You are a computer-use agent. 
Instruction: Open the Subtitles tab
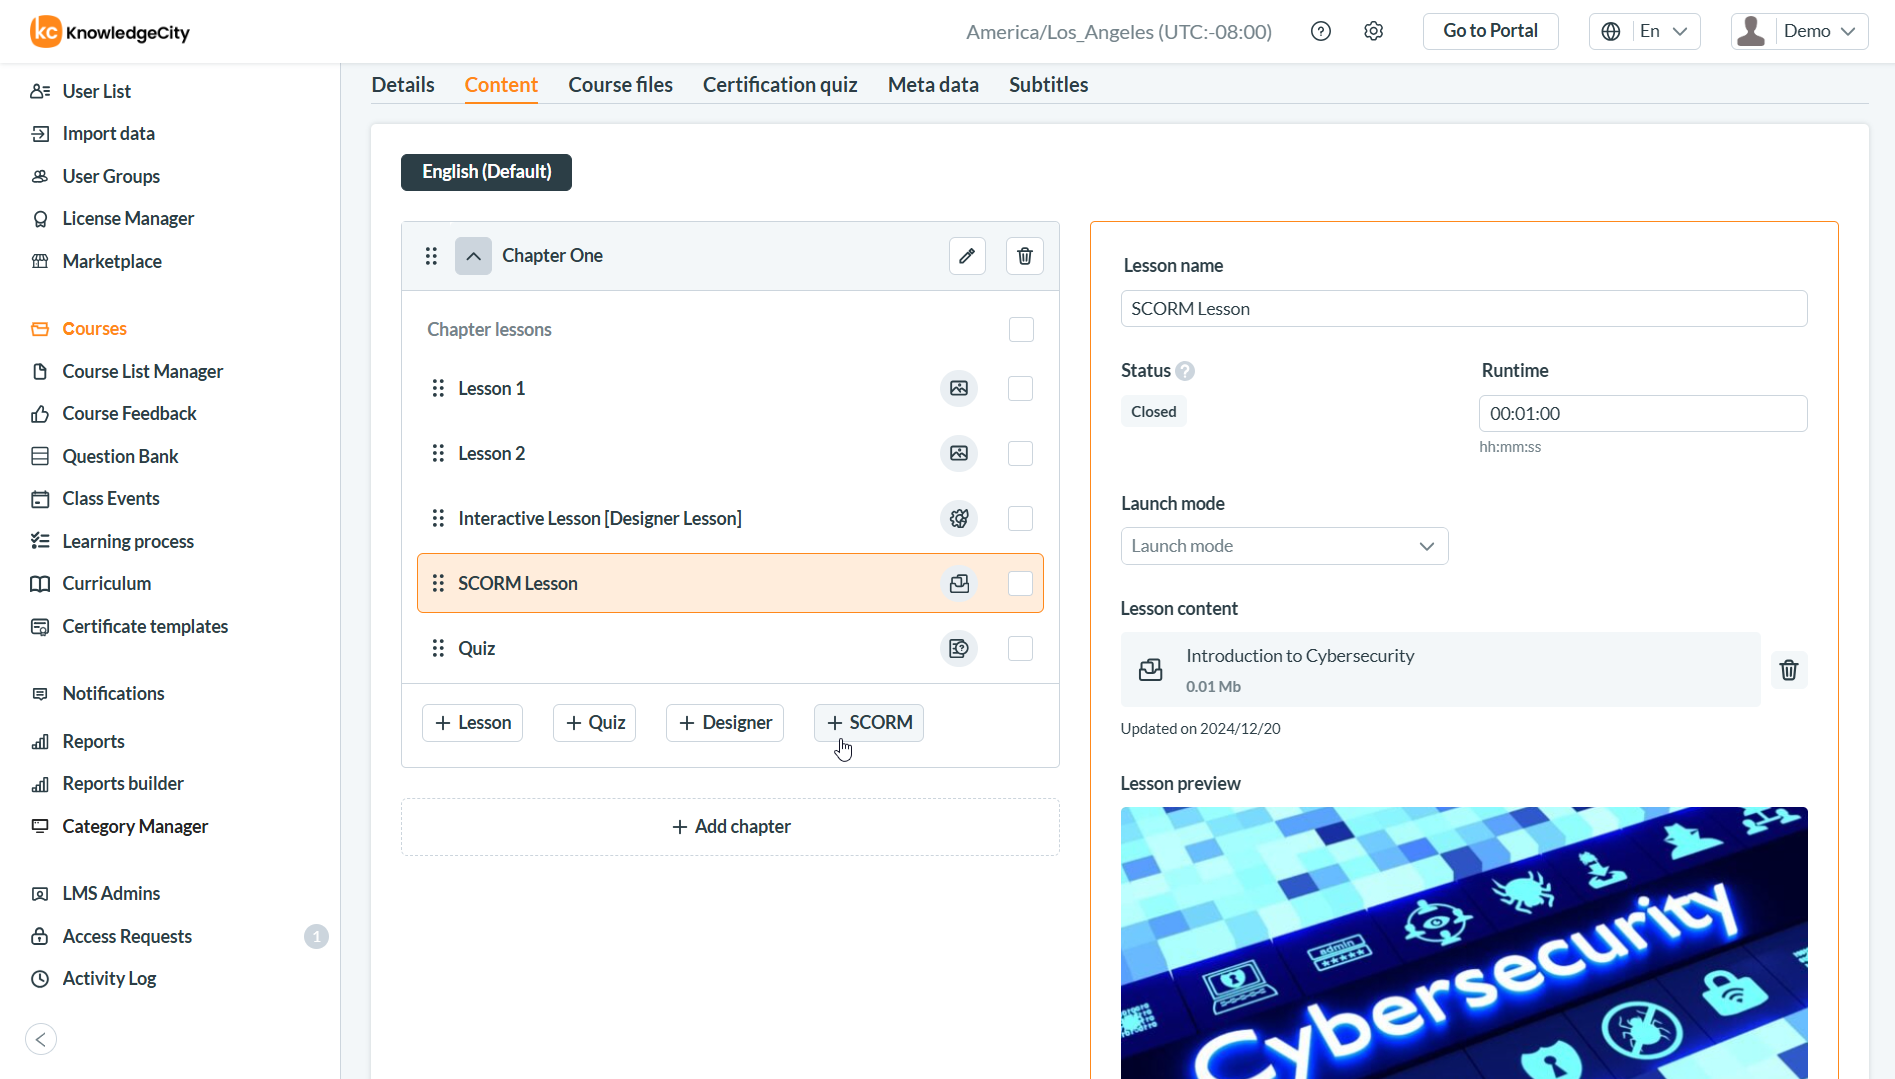point(1047,85)
